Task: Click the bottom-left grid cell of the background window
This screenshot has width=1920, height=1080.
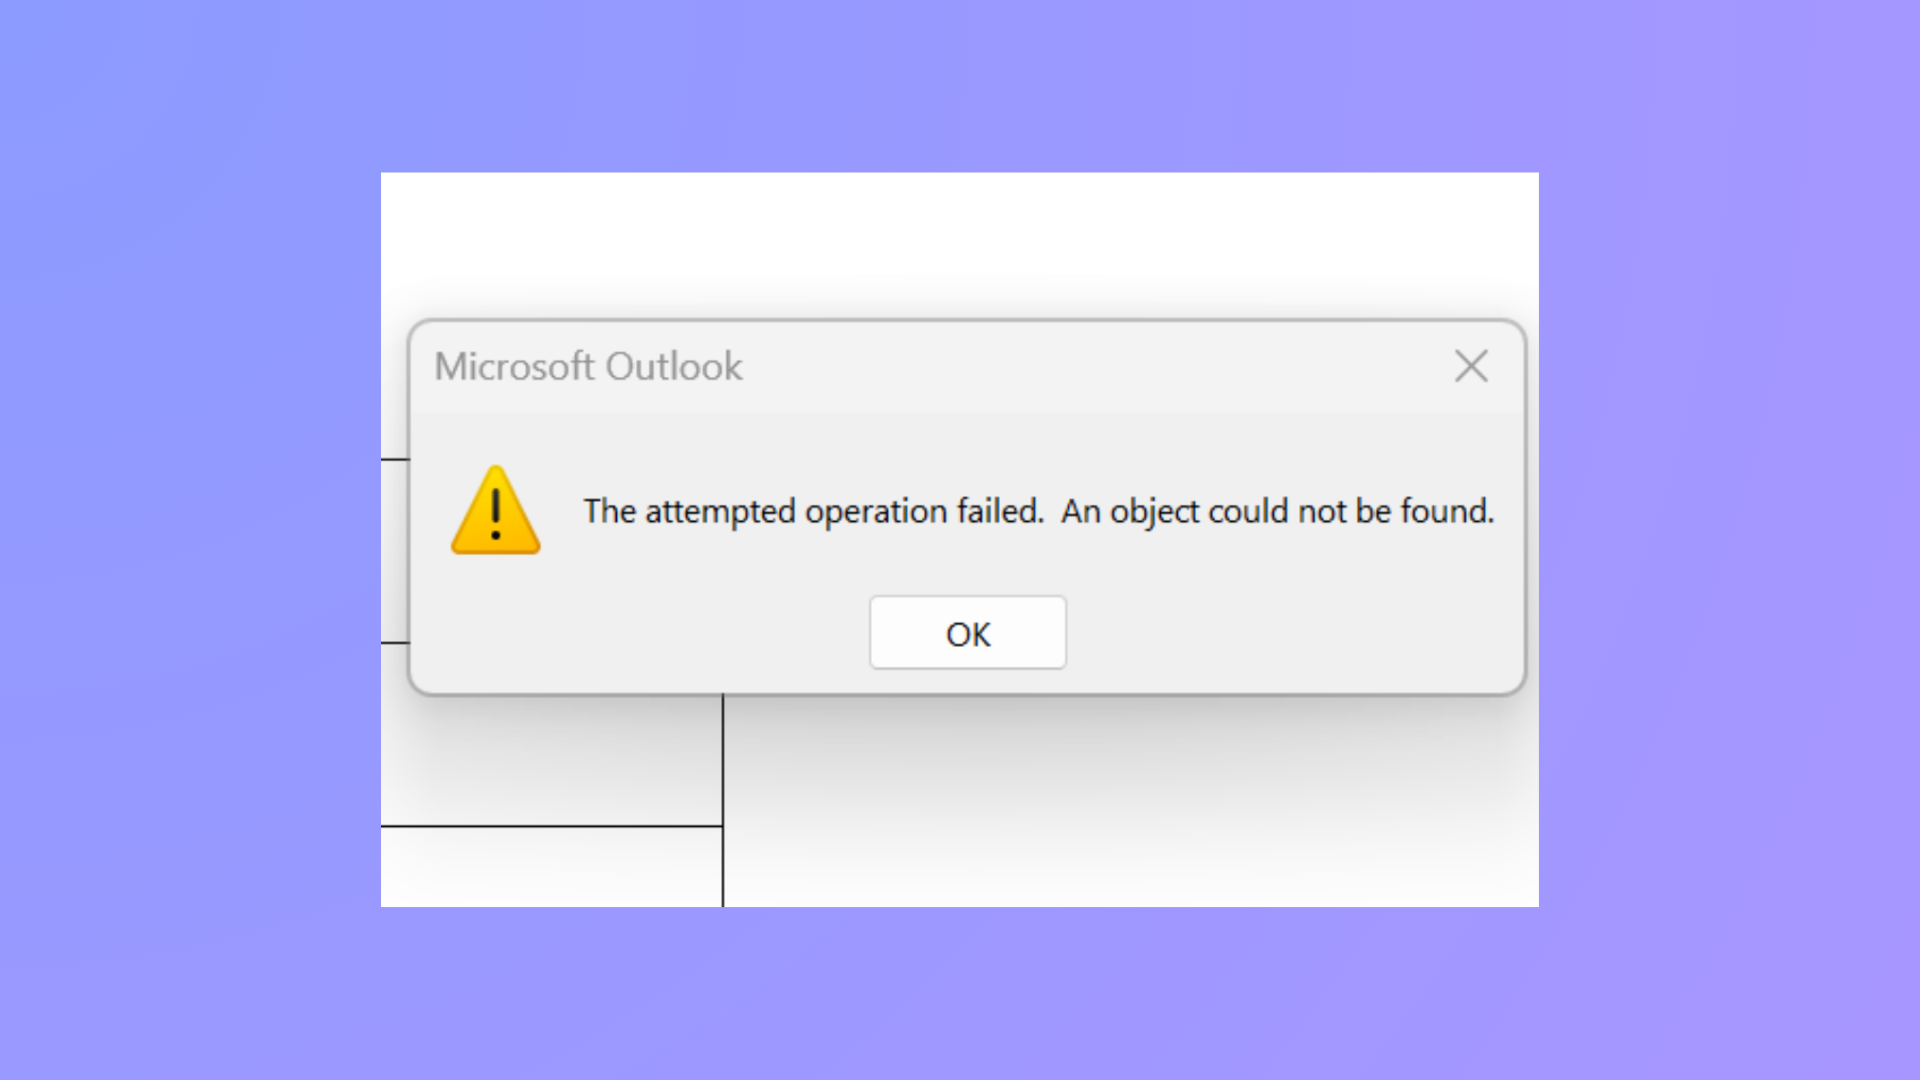Action: click(x=550, y=865)
